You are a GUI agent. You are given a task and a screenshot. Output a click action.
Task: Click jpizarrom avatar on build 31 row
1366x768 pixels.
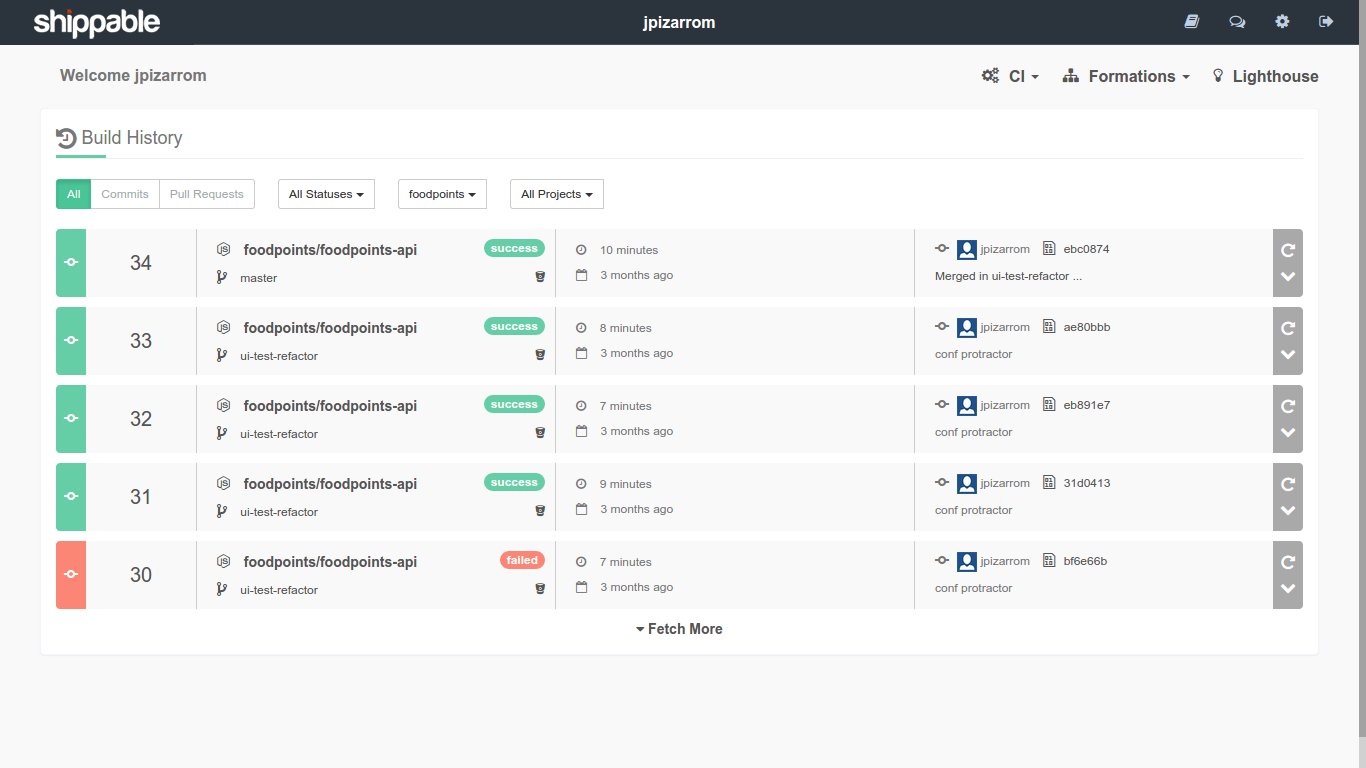click(967, 483)
